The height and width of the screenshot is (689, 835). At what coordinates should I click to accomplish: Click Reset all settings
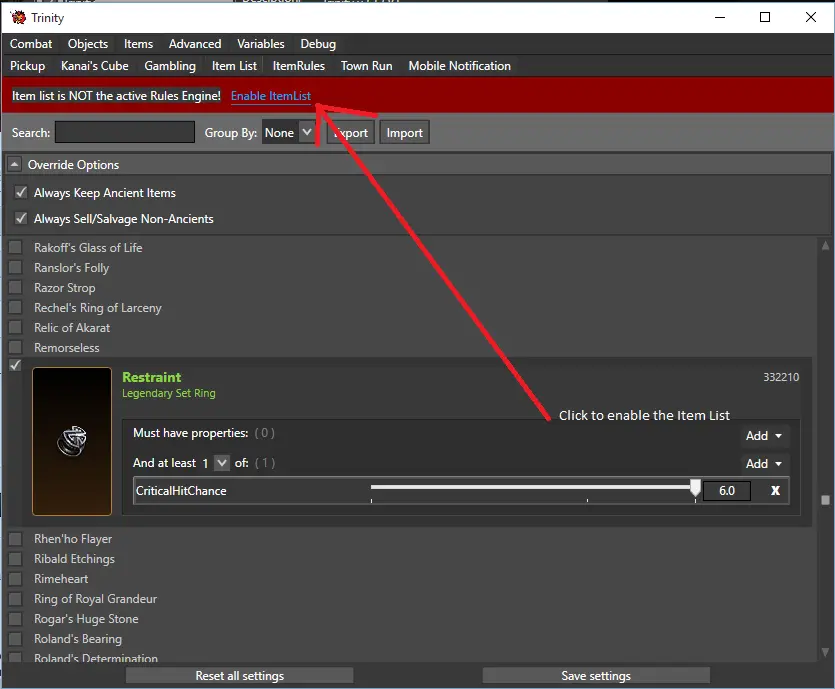[x=240, y=676]
